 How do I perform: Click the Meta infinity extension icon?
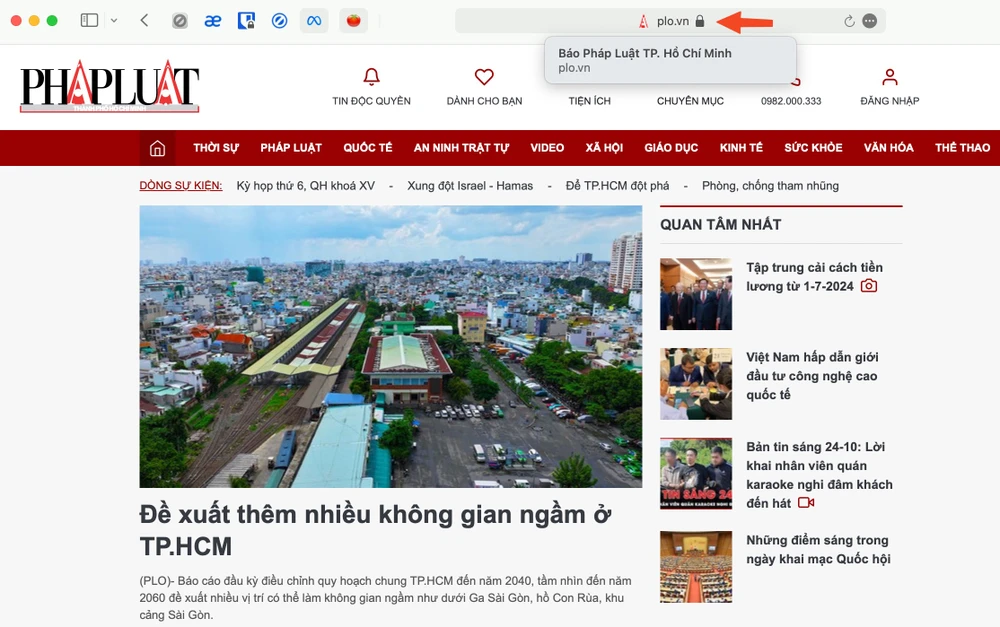(314, 19)
